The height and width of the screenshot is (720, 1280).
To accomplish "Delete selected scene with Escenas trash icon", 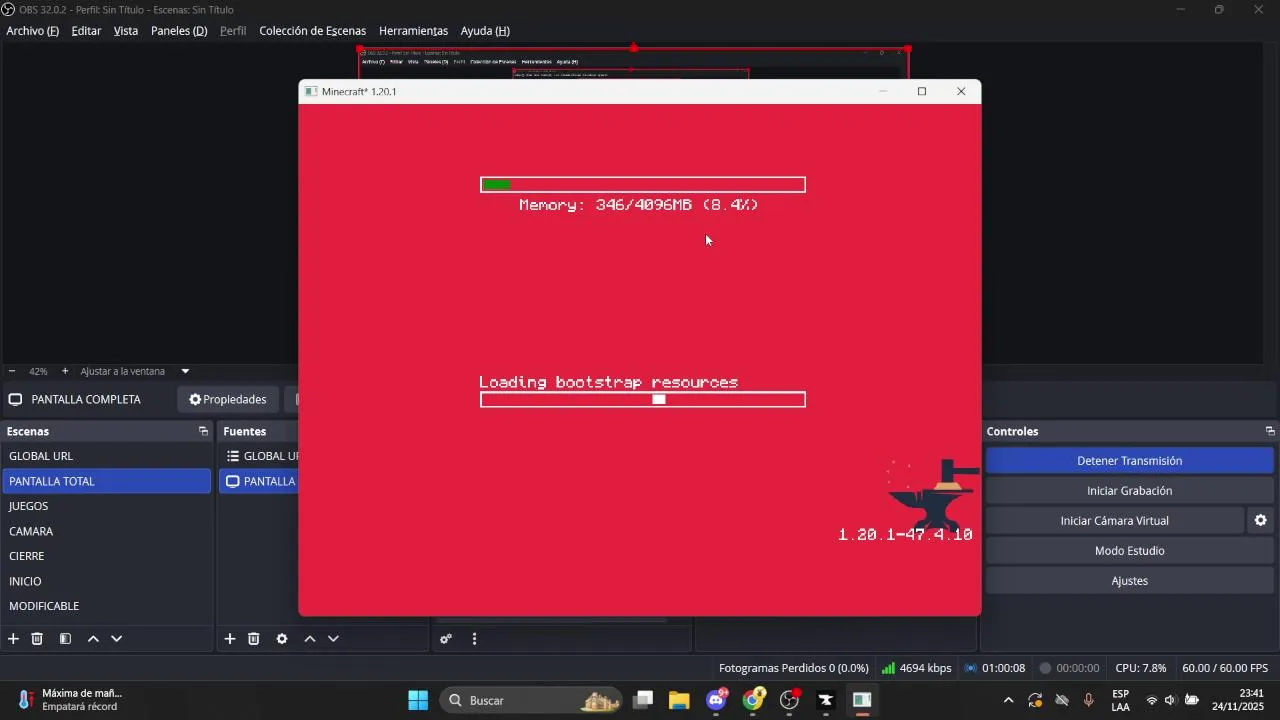I will tap(37, 639).
